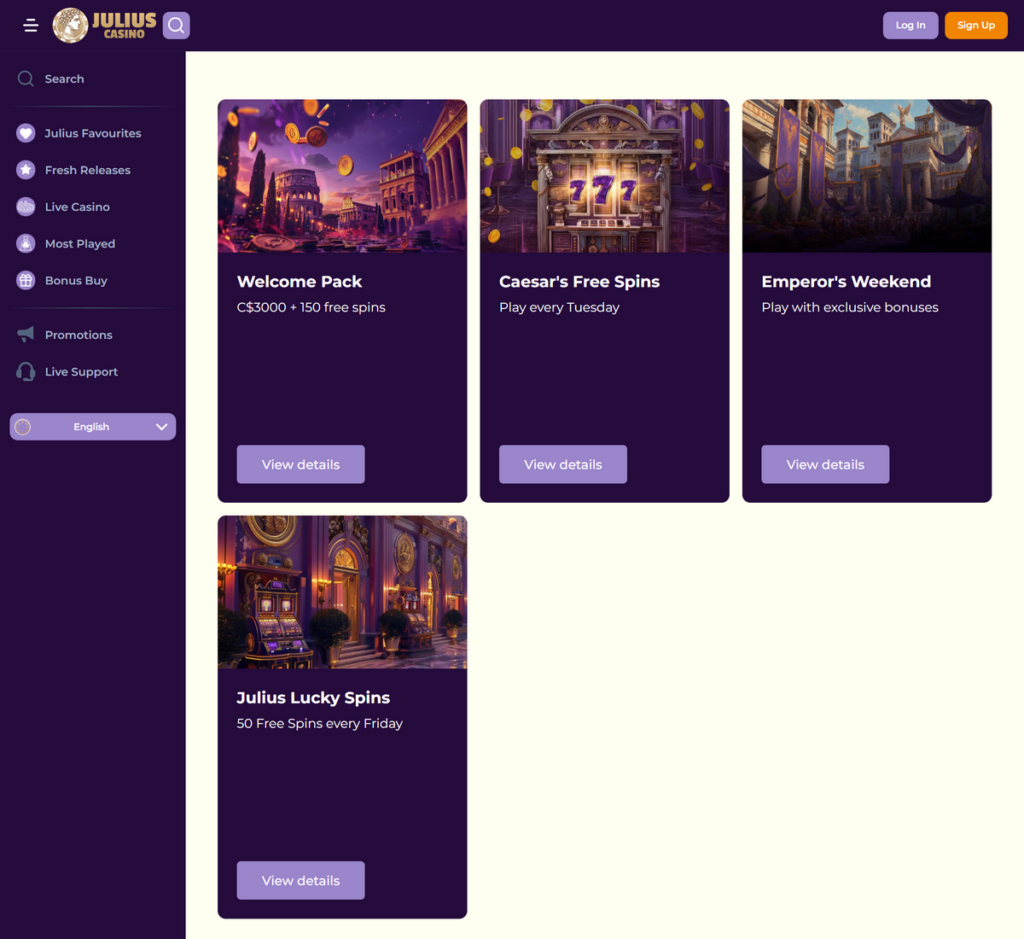View details for Emperor's Weekend promotion
Image resolution: width=1024 pixels, height=939 pixels.
coord(825,465)
